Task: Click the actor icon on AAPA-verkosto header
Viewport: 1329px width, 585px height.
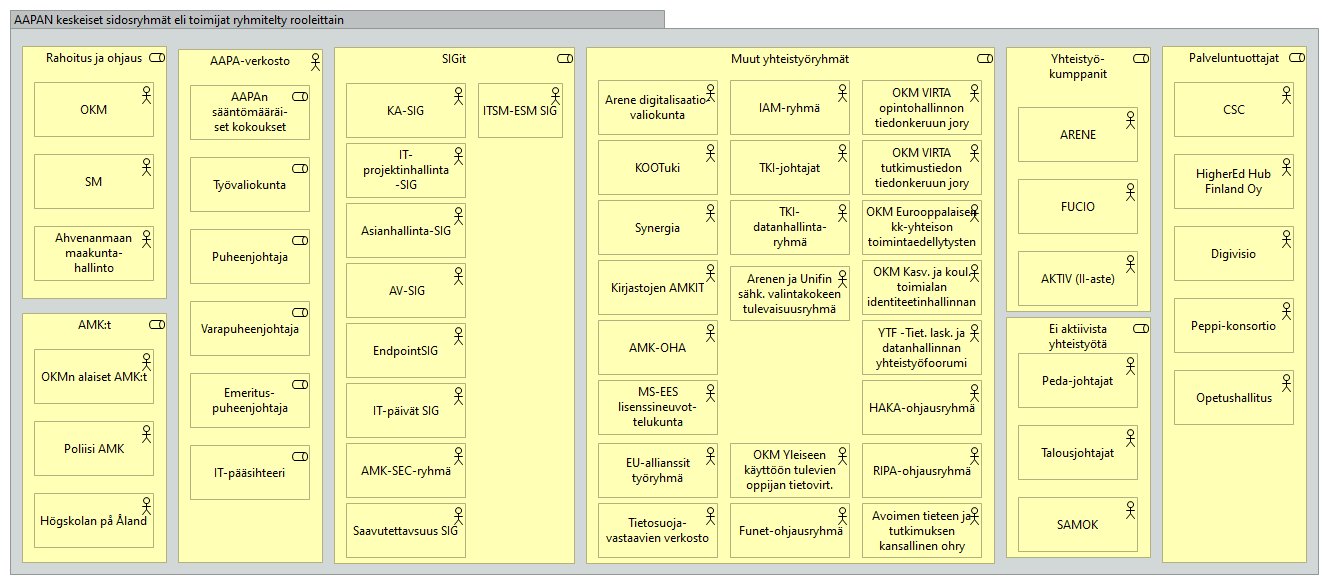Action: pos(315,62)
